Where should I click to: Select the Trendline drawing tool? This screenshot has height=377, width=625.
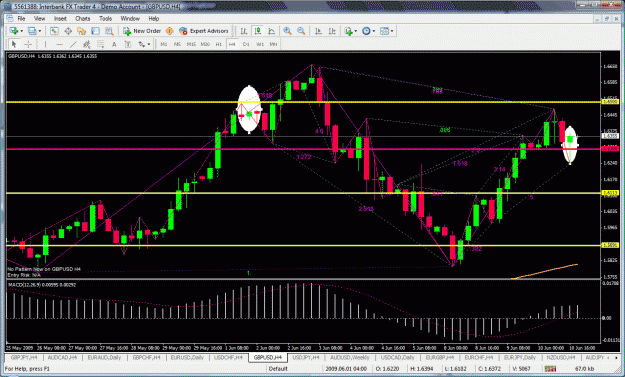click(73, 44)
